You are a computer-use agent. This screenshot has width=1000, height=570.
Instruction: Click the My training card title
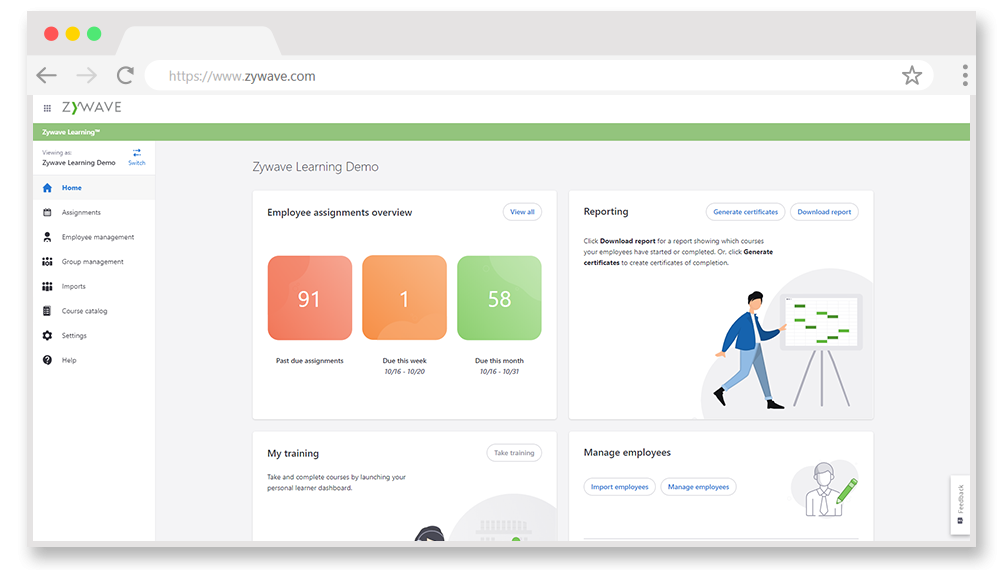coord(293,453)
